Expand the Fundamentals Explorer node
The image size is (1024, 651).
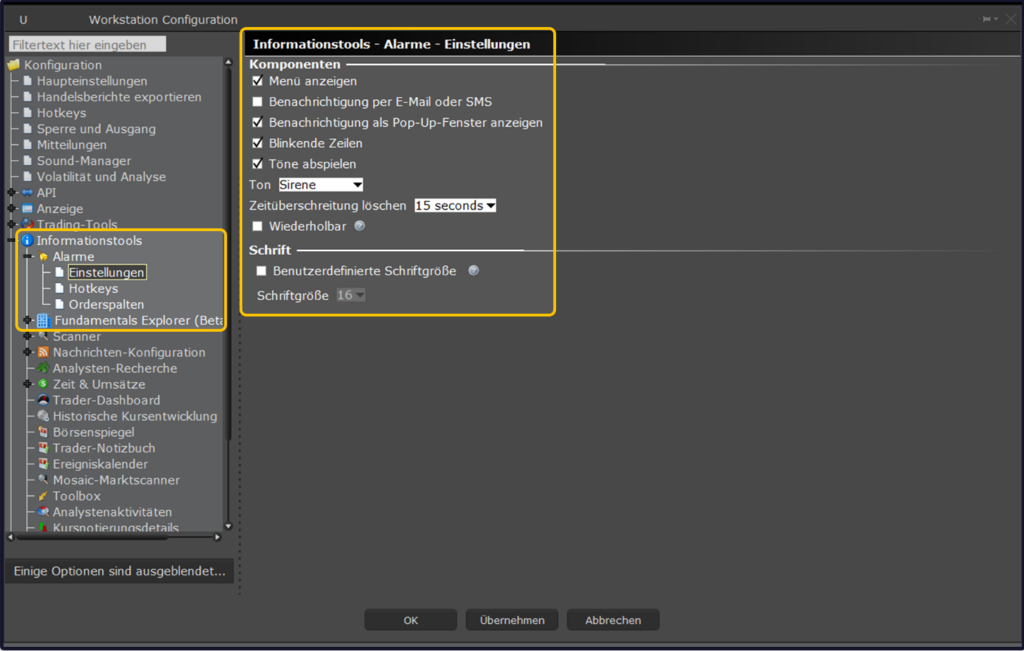27,321
